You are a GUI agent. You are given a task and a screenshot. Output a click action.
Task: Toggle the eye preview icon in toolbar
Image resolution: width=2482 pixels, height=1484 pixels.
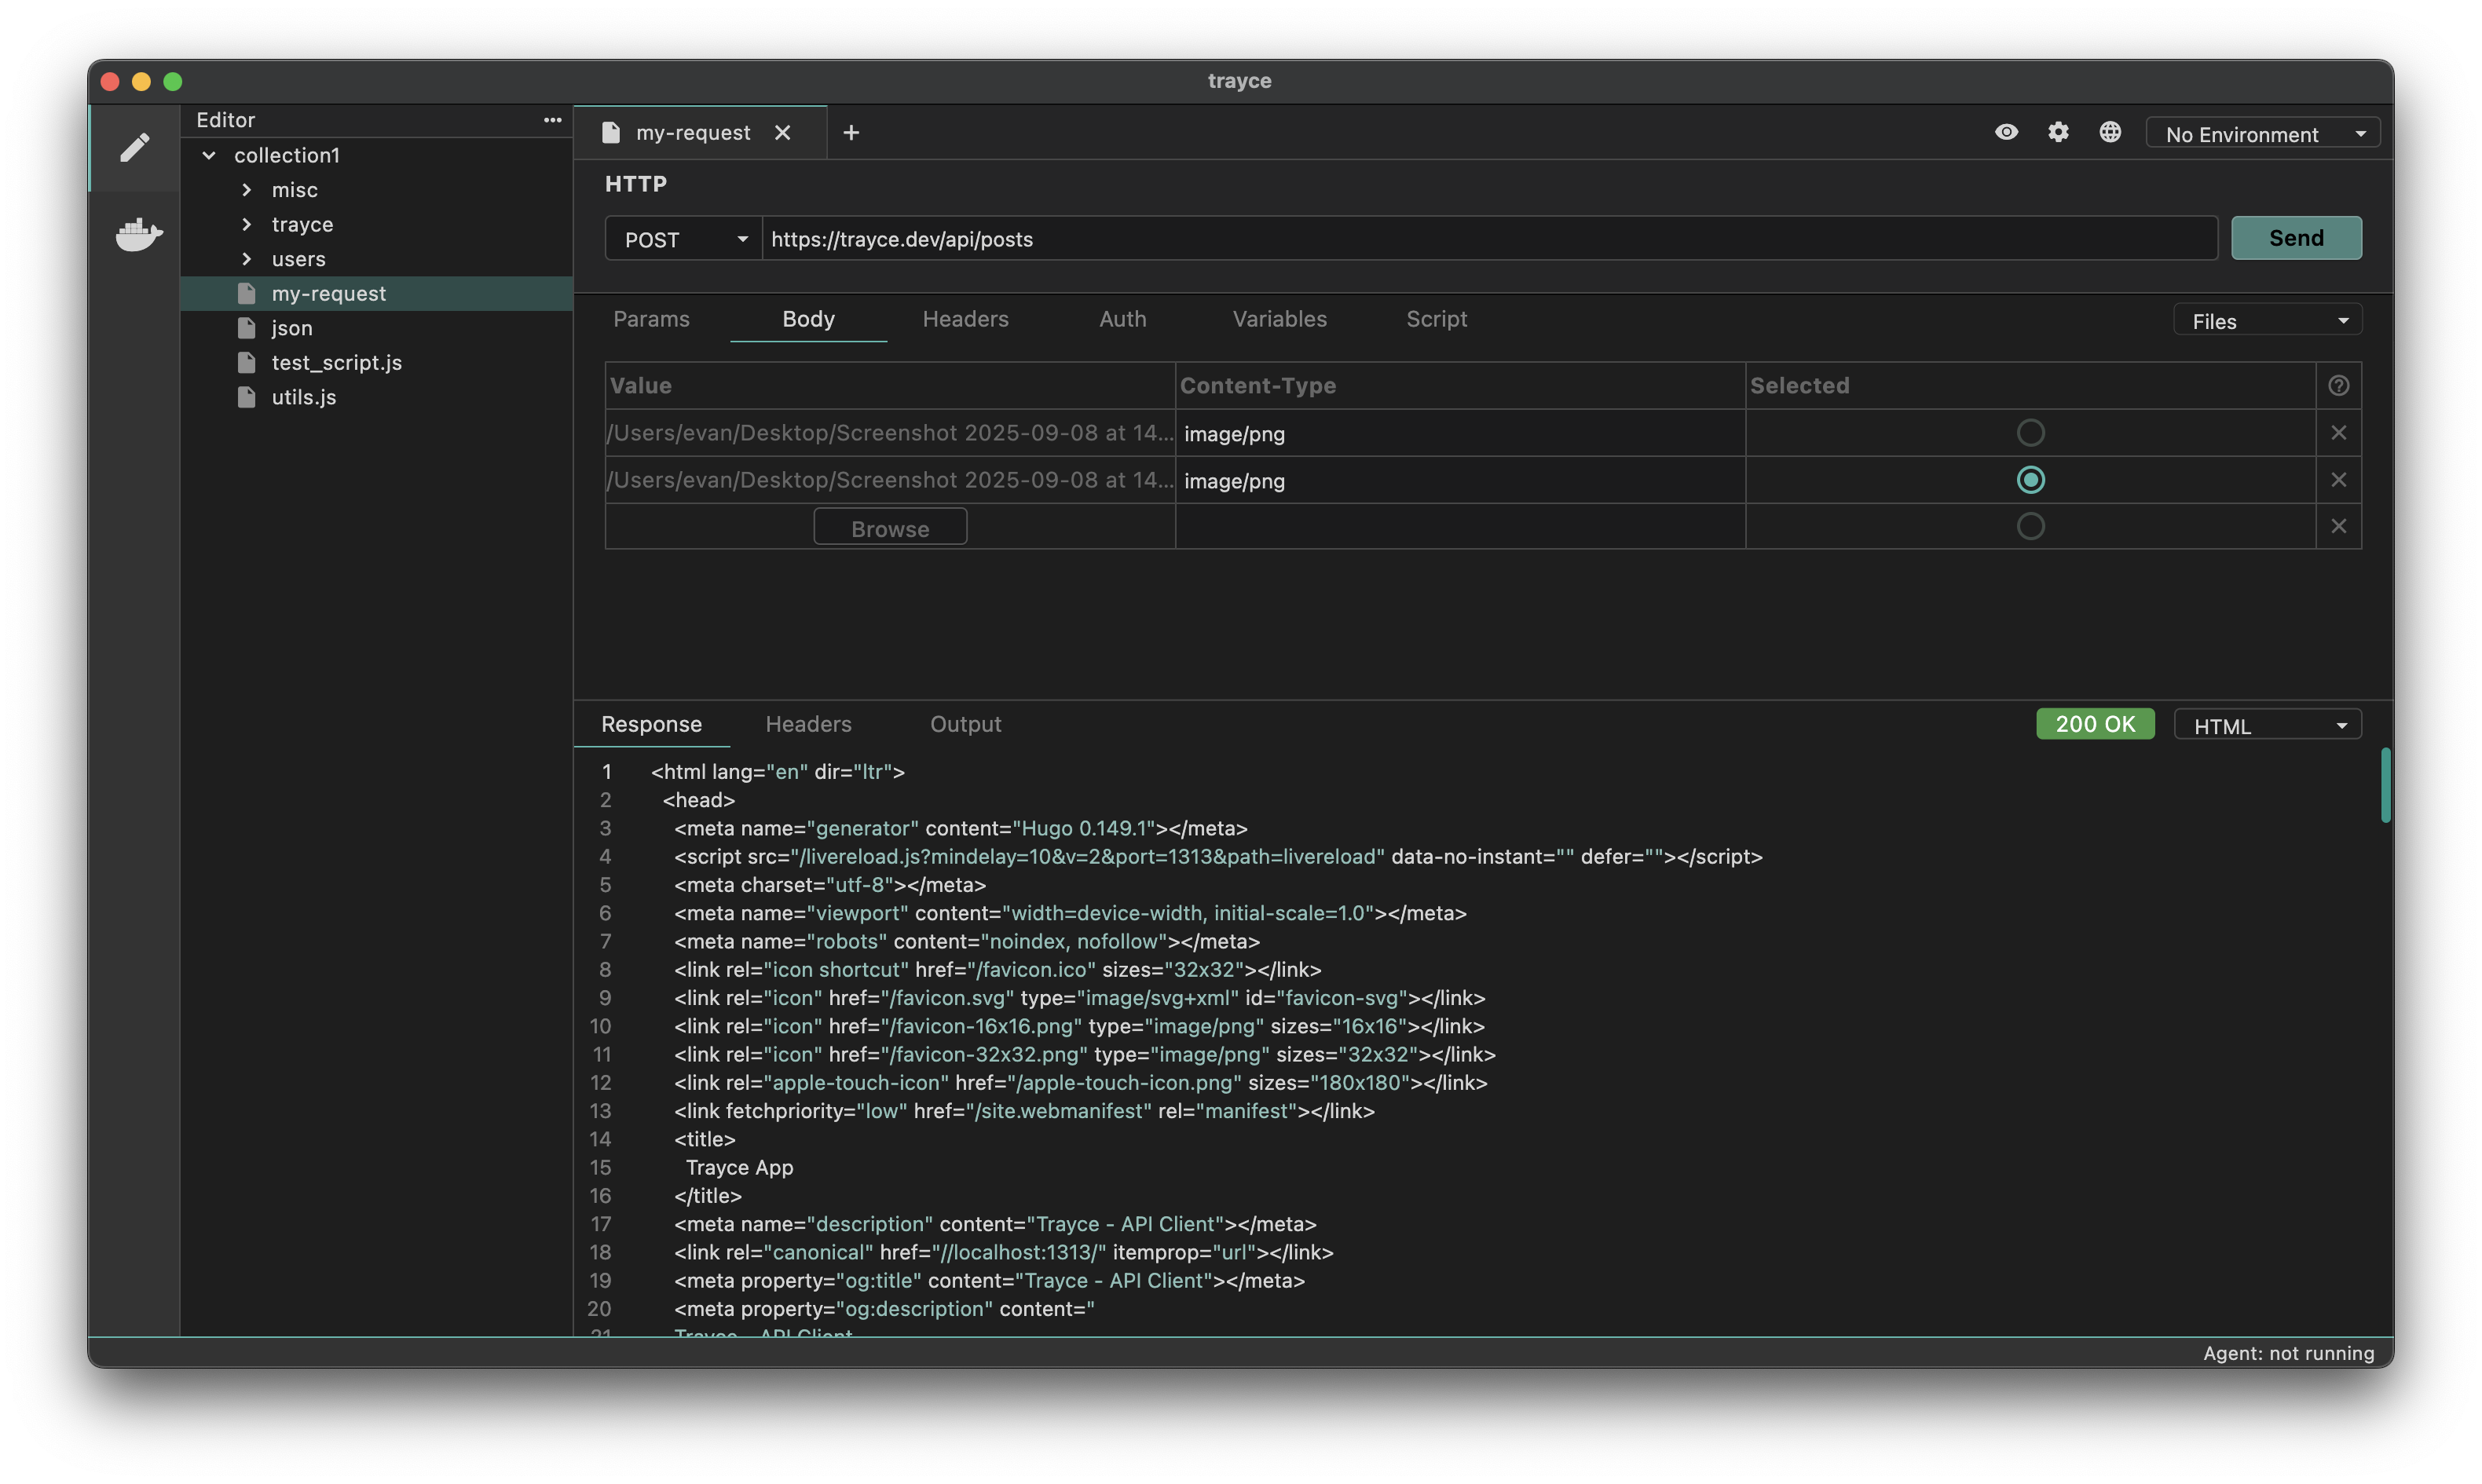[2006, 132]
